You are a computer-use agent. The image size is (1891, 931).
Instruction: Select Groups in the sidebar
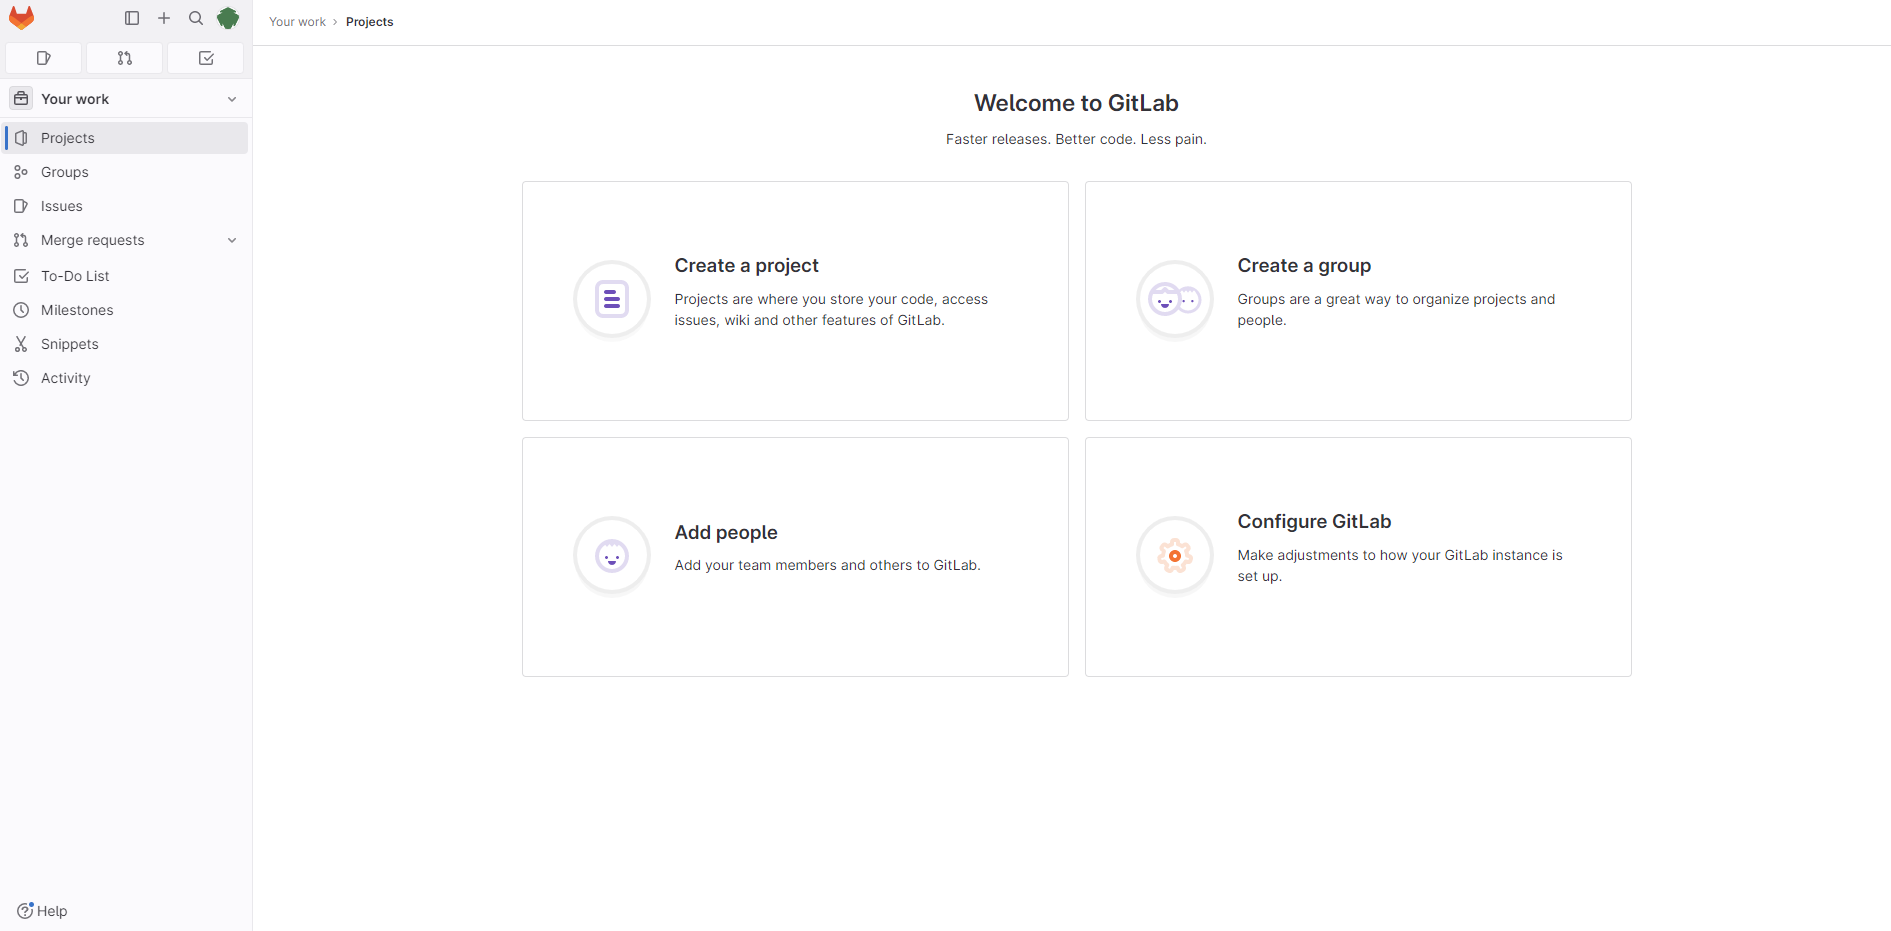(65, 172)
